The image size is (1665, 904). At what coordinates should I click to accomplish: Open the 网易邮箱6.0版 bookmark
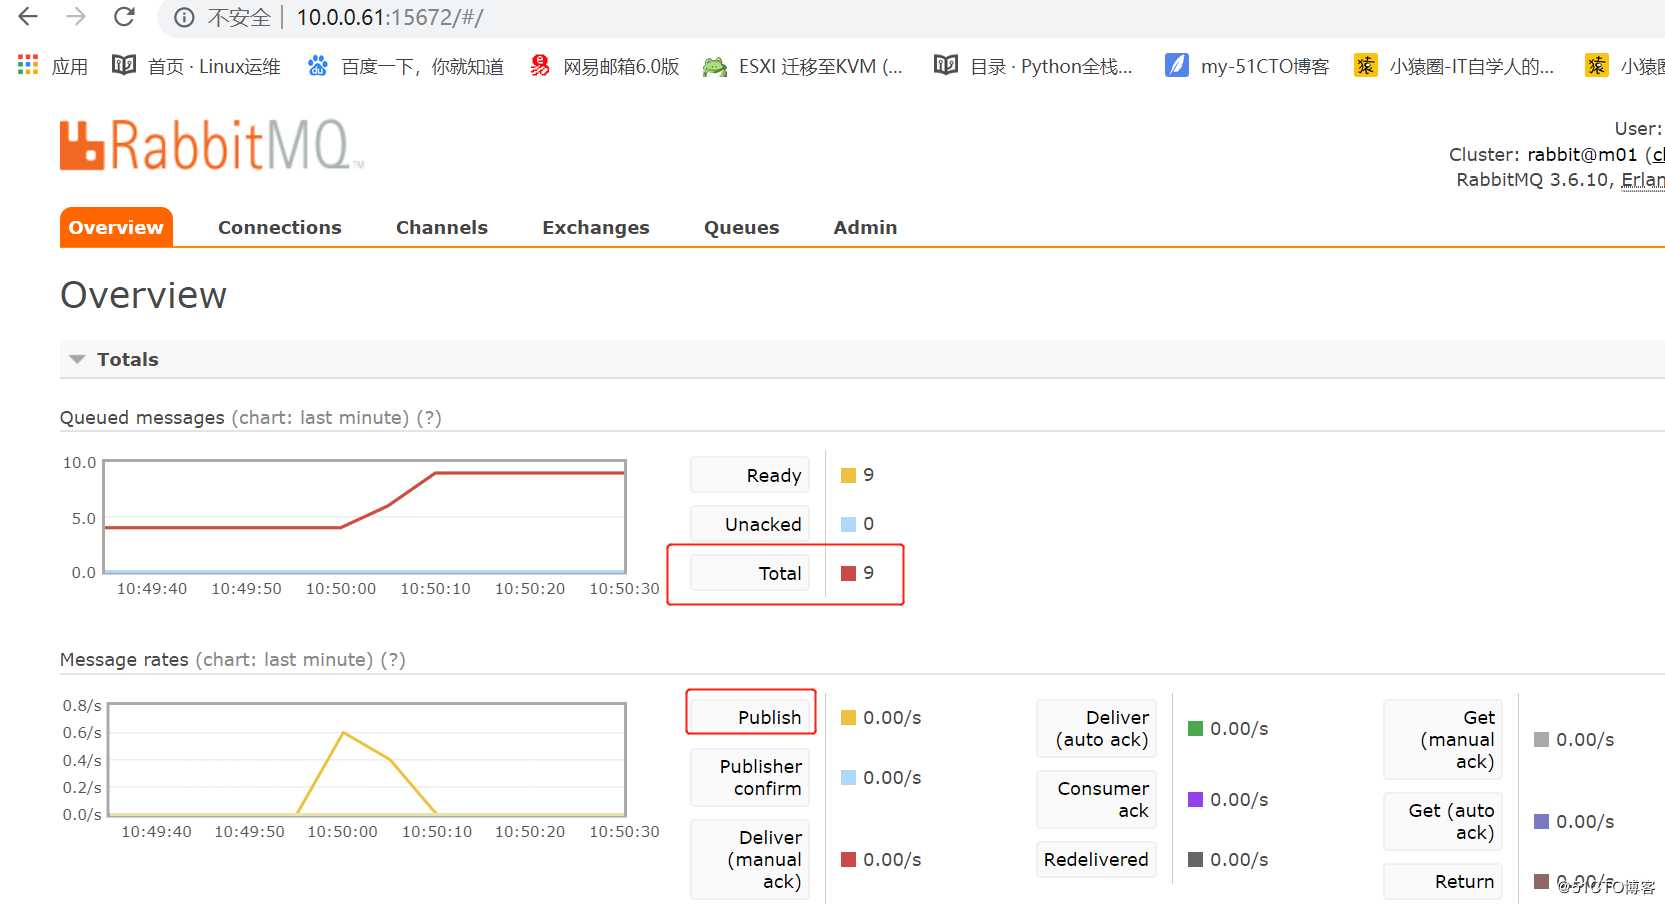click(604, 66)
